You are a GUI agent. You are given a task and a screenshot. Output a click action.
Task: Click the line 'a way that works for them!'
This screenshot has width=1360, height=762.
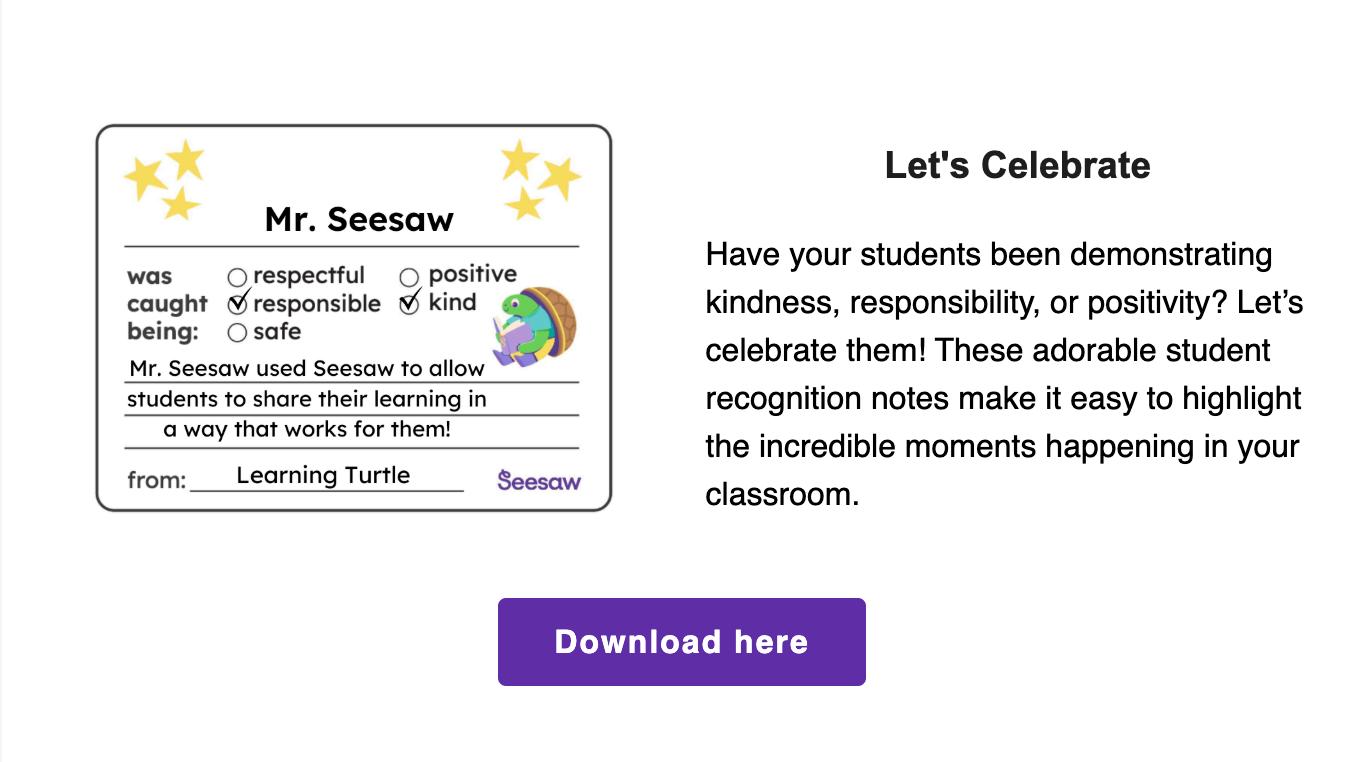coord(307,430)
